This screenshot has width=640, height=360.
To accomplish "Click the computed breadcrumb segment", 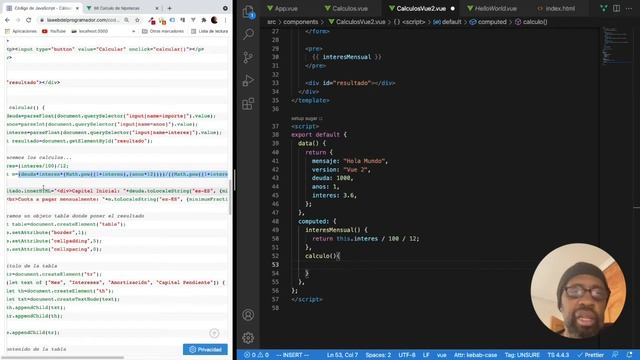I will click(x=488, y=22).
